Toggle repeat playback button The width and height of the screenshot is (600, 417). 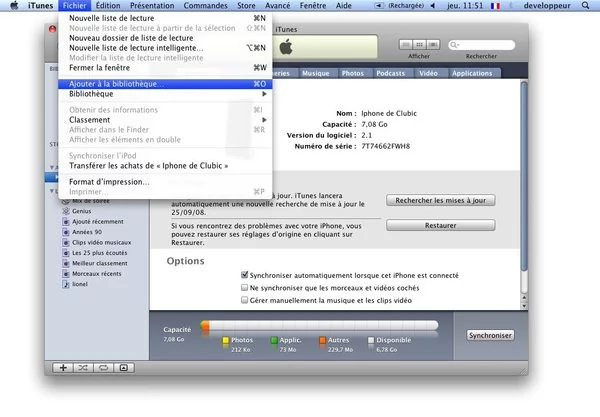(x=103, y=368)
